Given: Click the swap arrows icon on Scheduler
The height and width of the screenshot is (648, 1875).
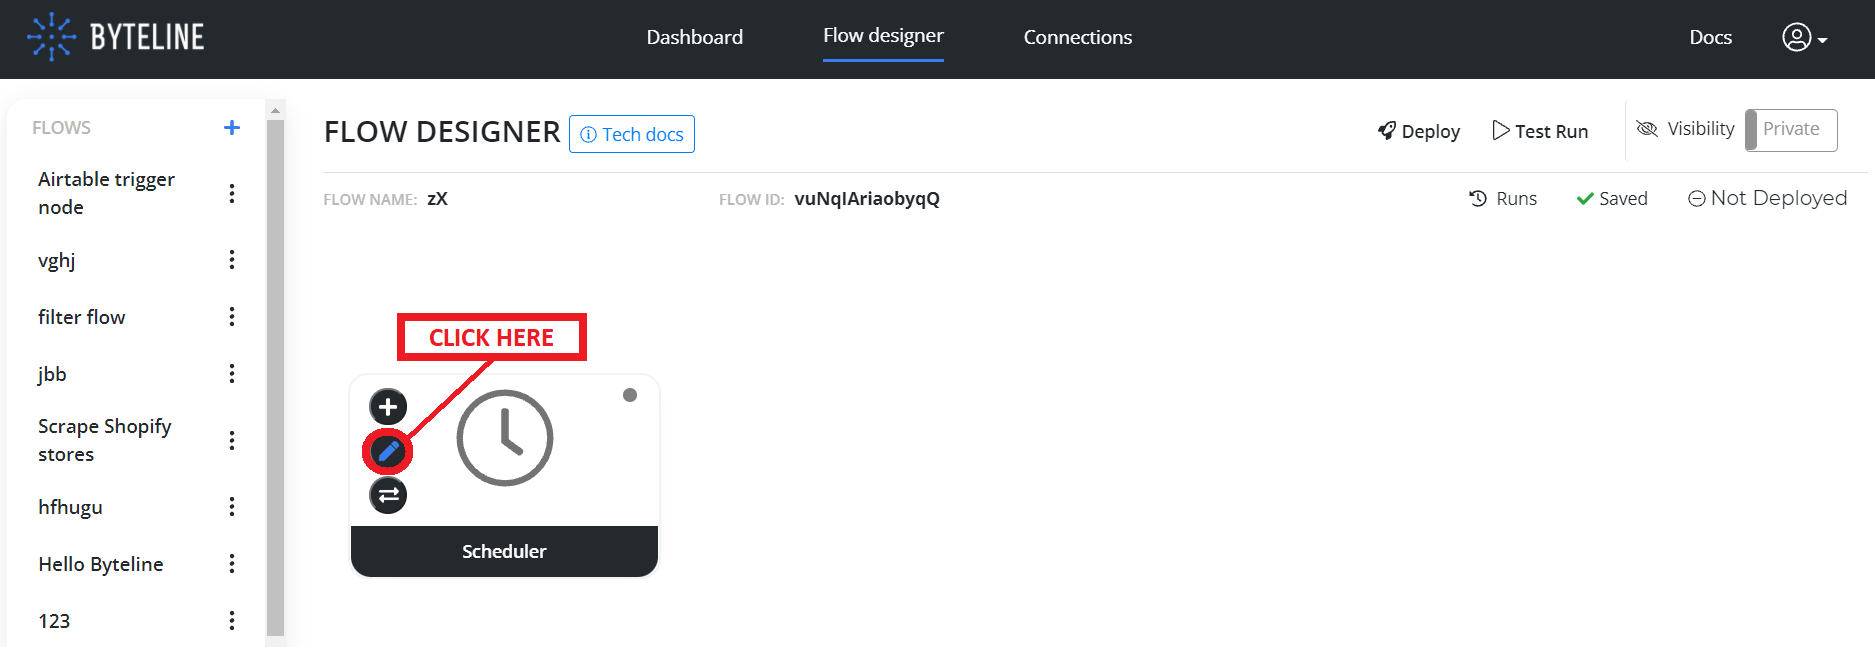Looking at the screenshot, I should 388,495.
